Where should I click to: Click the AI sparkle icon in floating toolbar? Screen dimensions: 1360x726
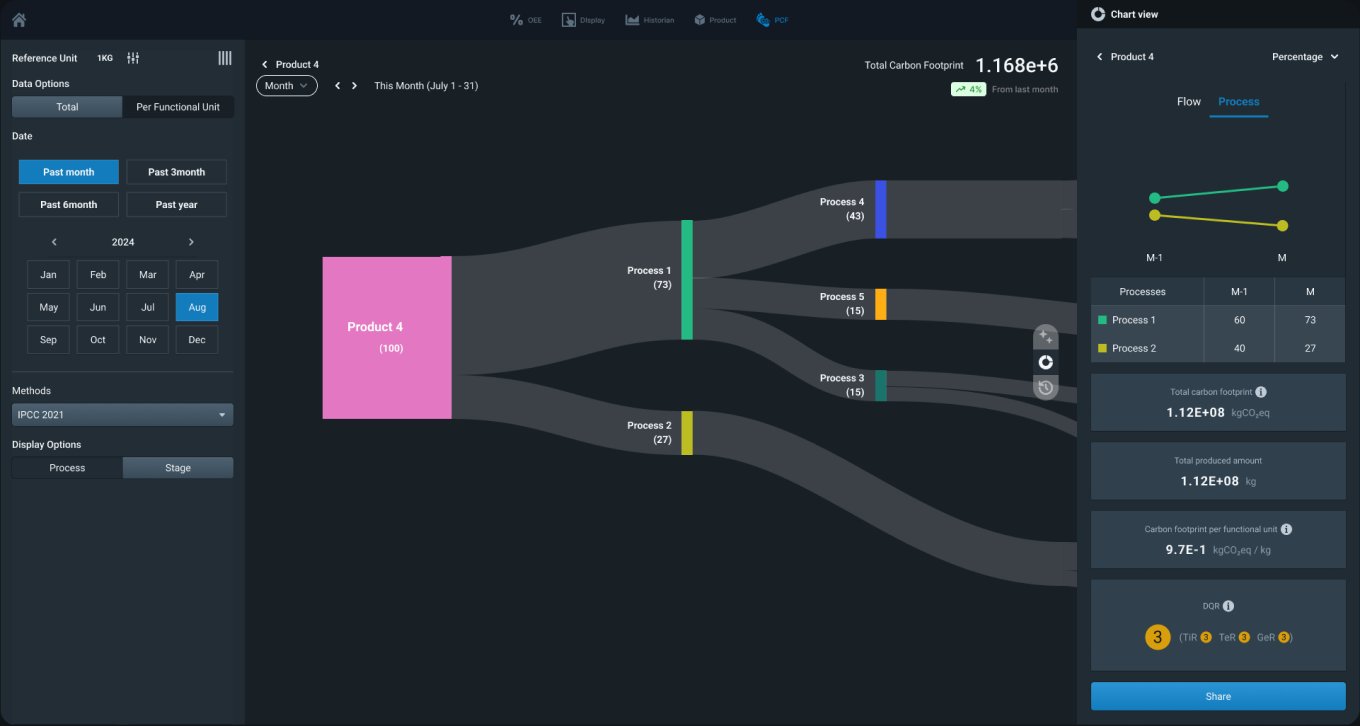(1046, 337)
